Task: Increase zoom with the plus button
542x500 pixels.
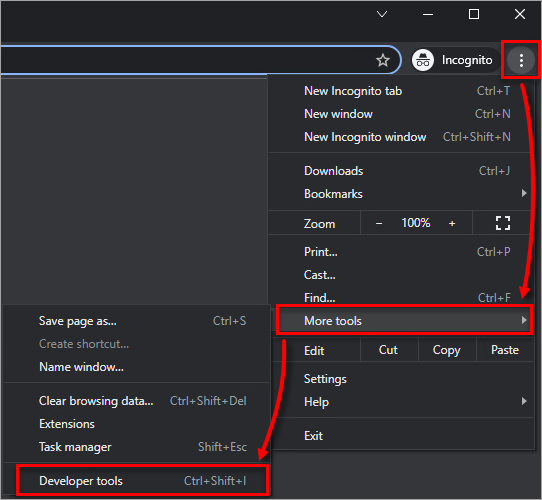Action: (x=452, y=223)
